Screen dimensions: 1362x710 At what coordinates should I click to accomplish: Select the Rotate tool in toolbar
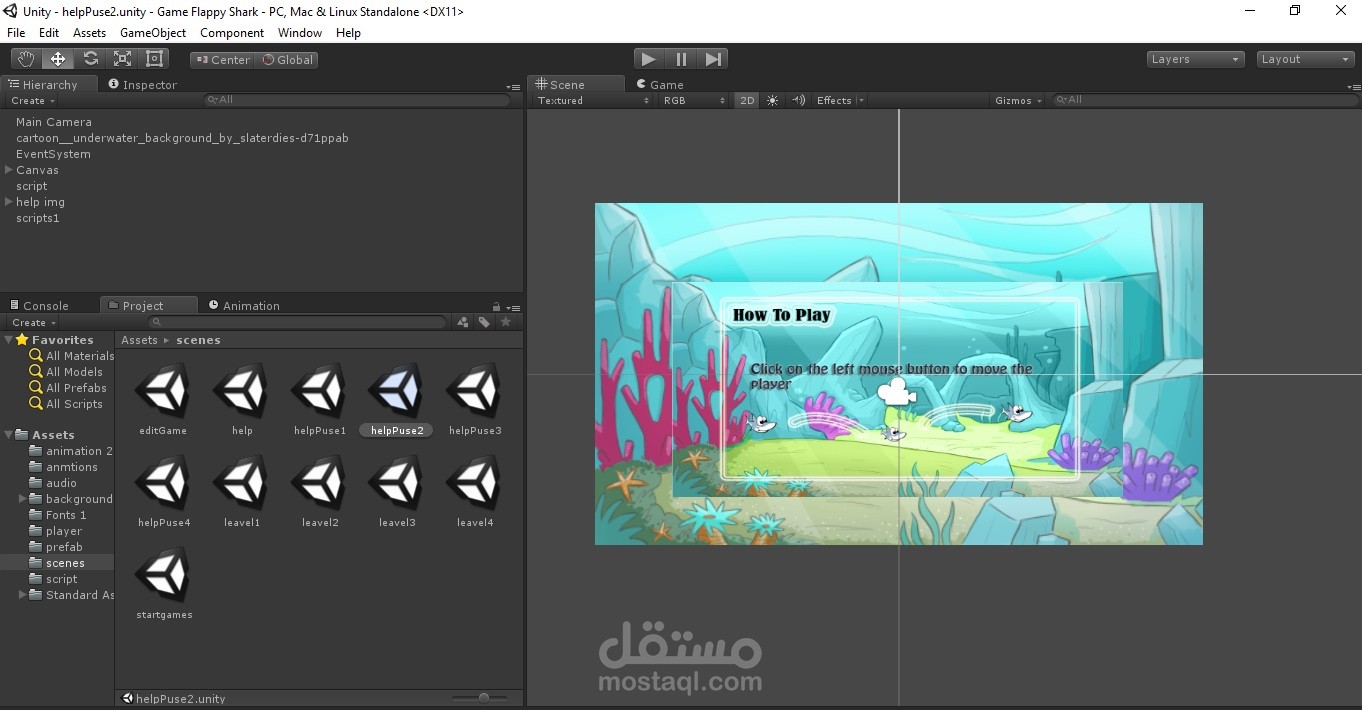[90, 59]
